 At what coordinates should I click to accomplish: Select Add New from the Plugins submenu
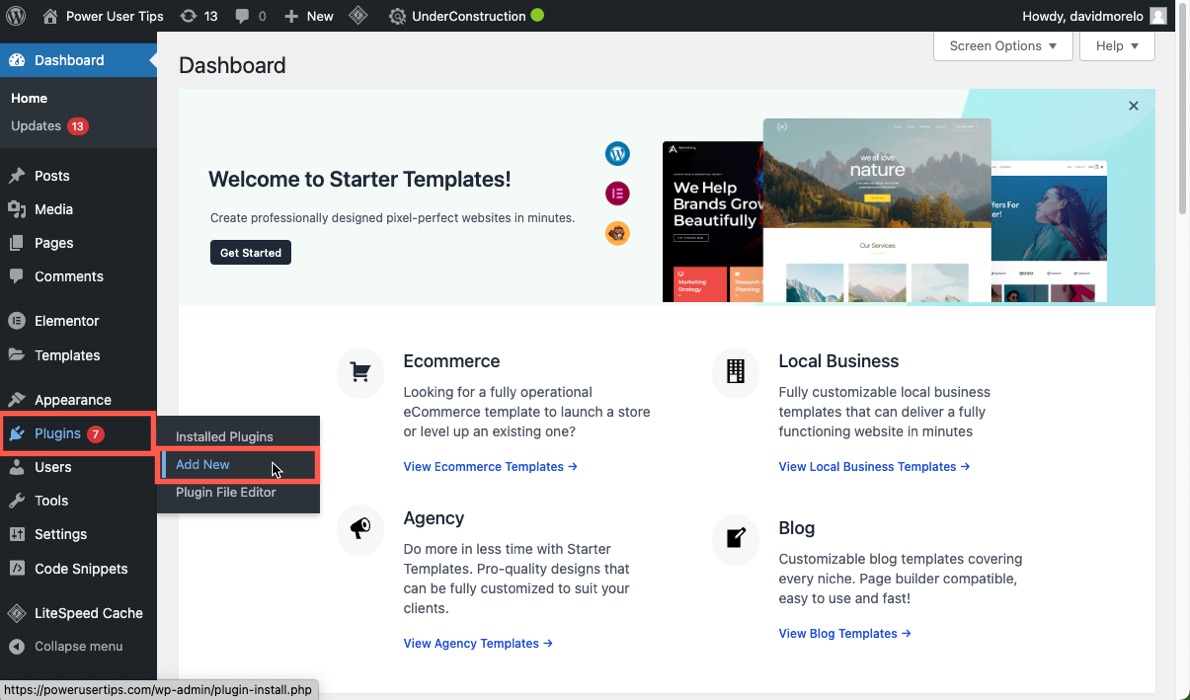point(203,464)
